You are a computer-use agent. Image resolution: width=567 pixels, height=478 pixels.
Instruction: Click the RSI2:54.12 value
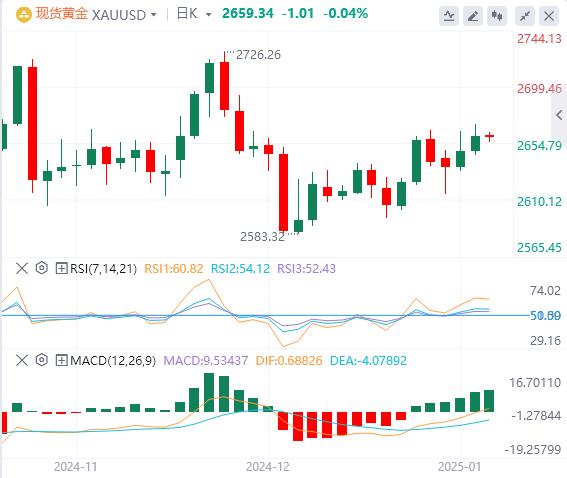point(240,269)
